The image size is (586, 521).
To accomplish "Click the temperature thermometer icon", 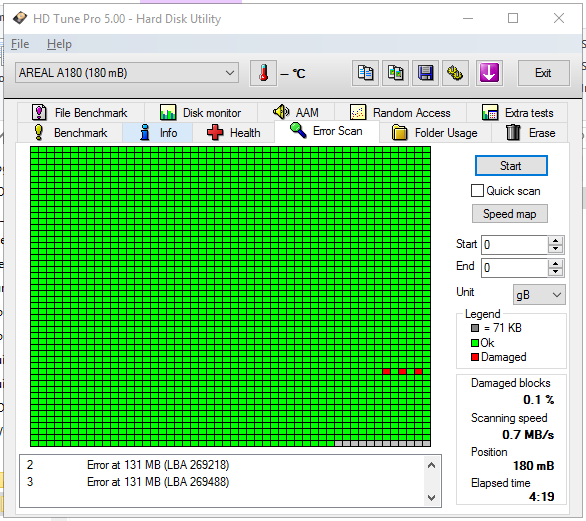I will tap(263, 73).
